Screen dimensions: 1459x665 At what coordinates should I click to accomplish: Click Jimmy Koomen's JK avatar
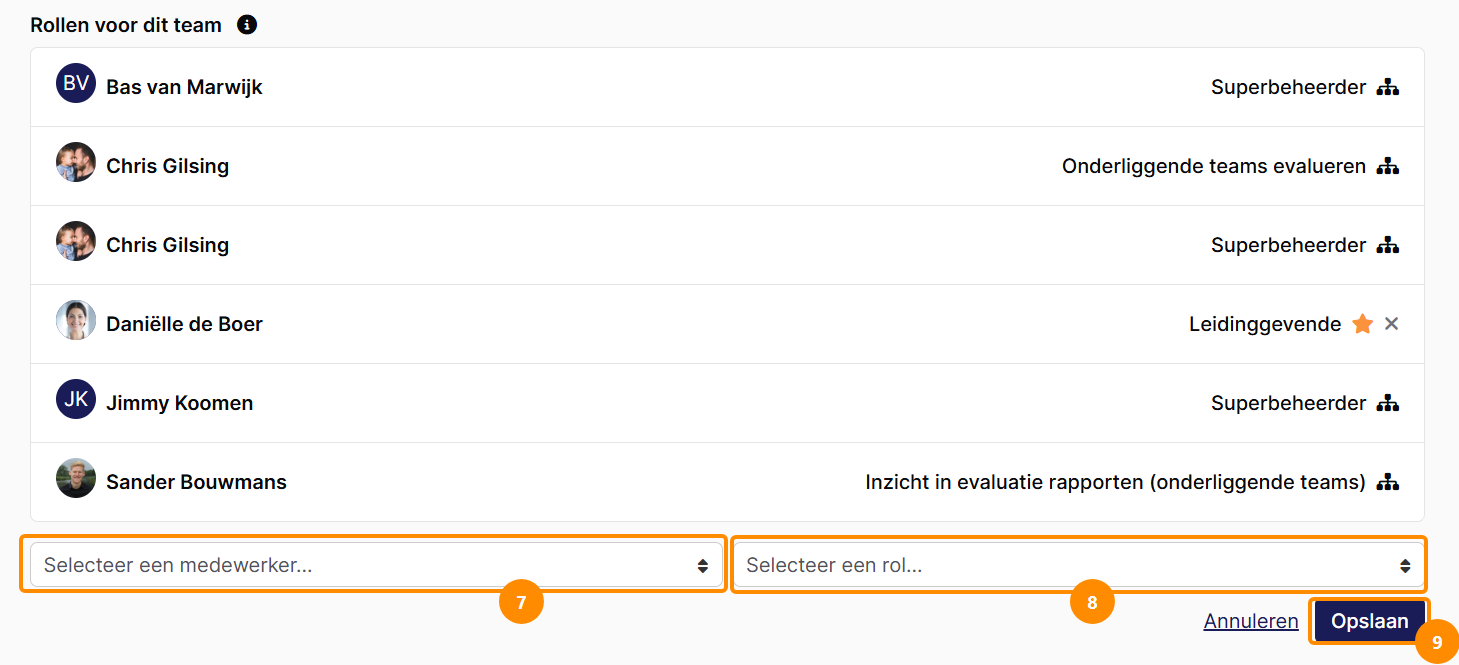click(x=76, y=399)
